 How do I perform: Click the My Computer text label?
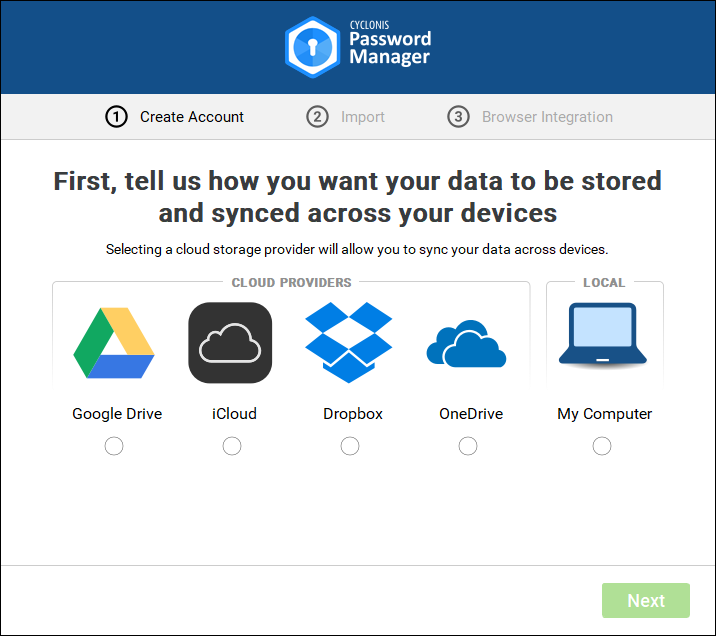[x=604, y=414]
